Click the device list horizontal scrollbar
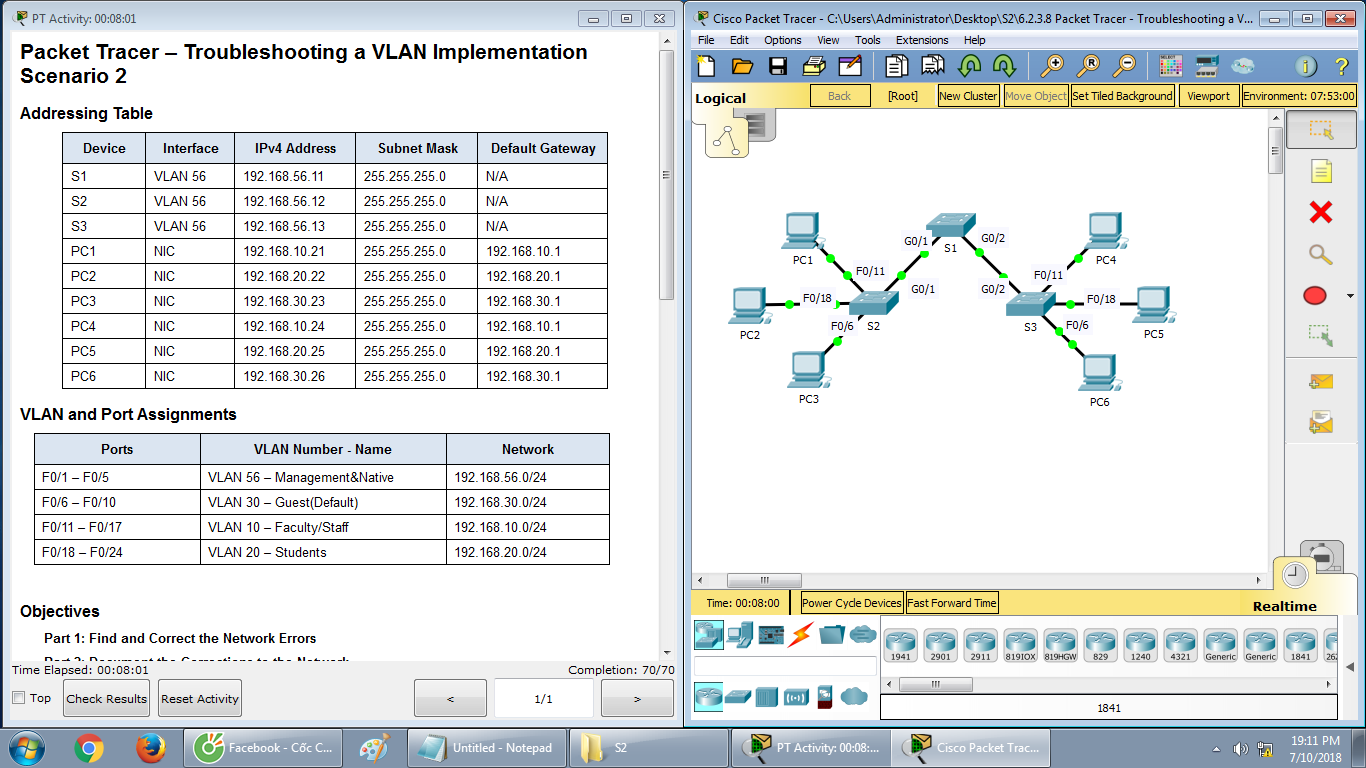This screenshot has width=1366, height=768. (x=1107, y=685)
